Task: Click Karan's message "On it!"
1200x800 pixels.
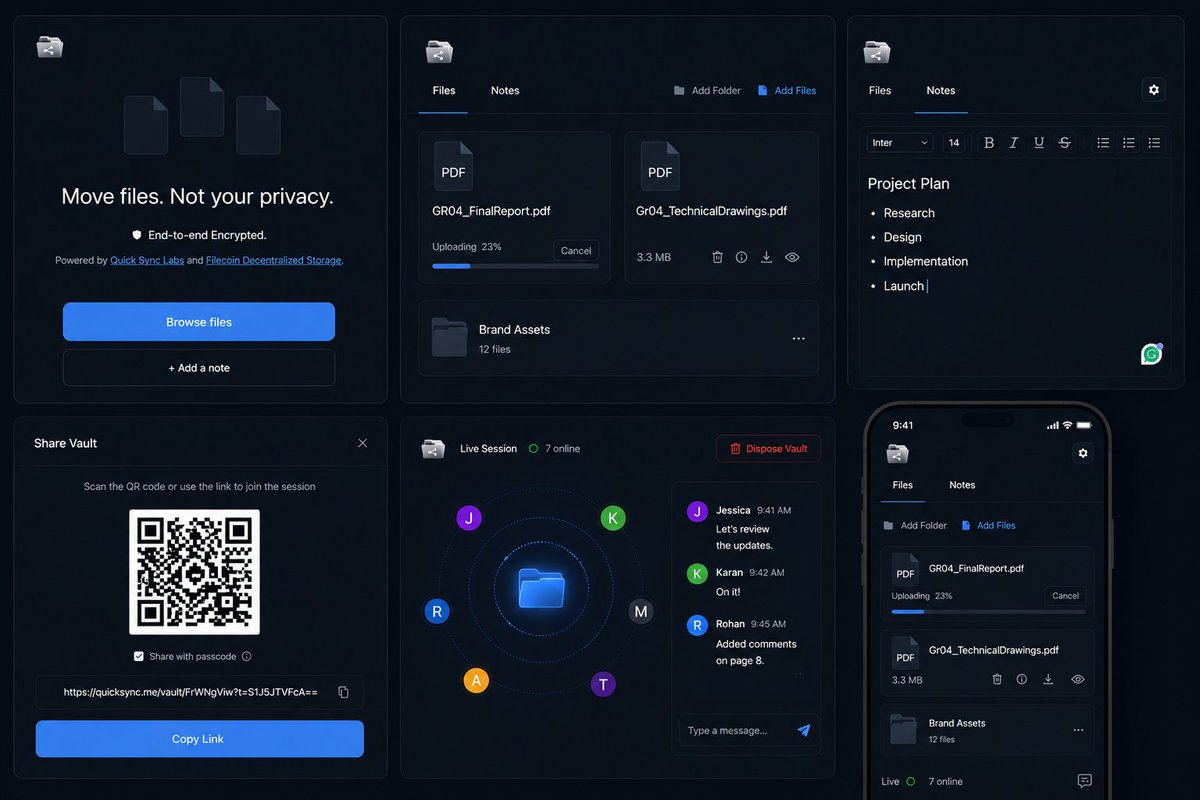Action: click(x=728, y=592)
